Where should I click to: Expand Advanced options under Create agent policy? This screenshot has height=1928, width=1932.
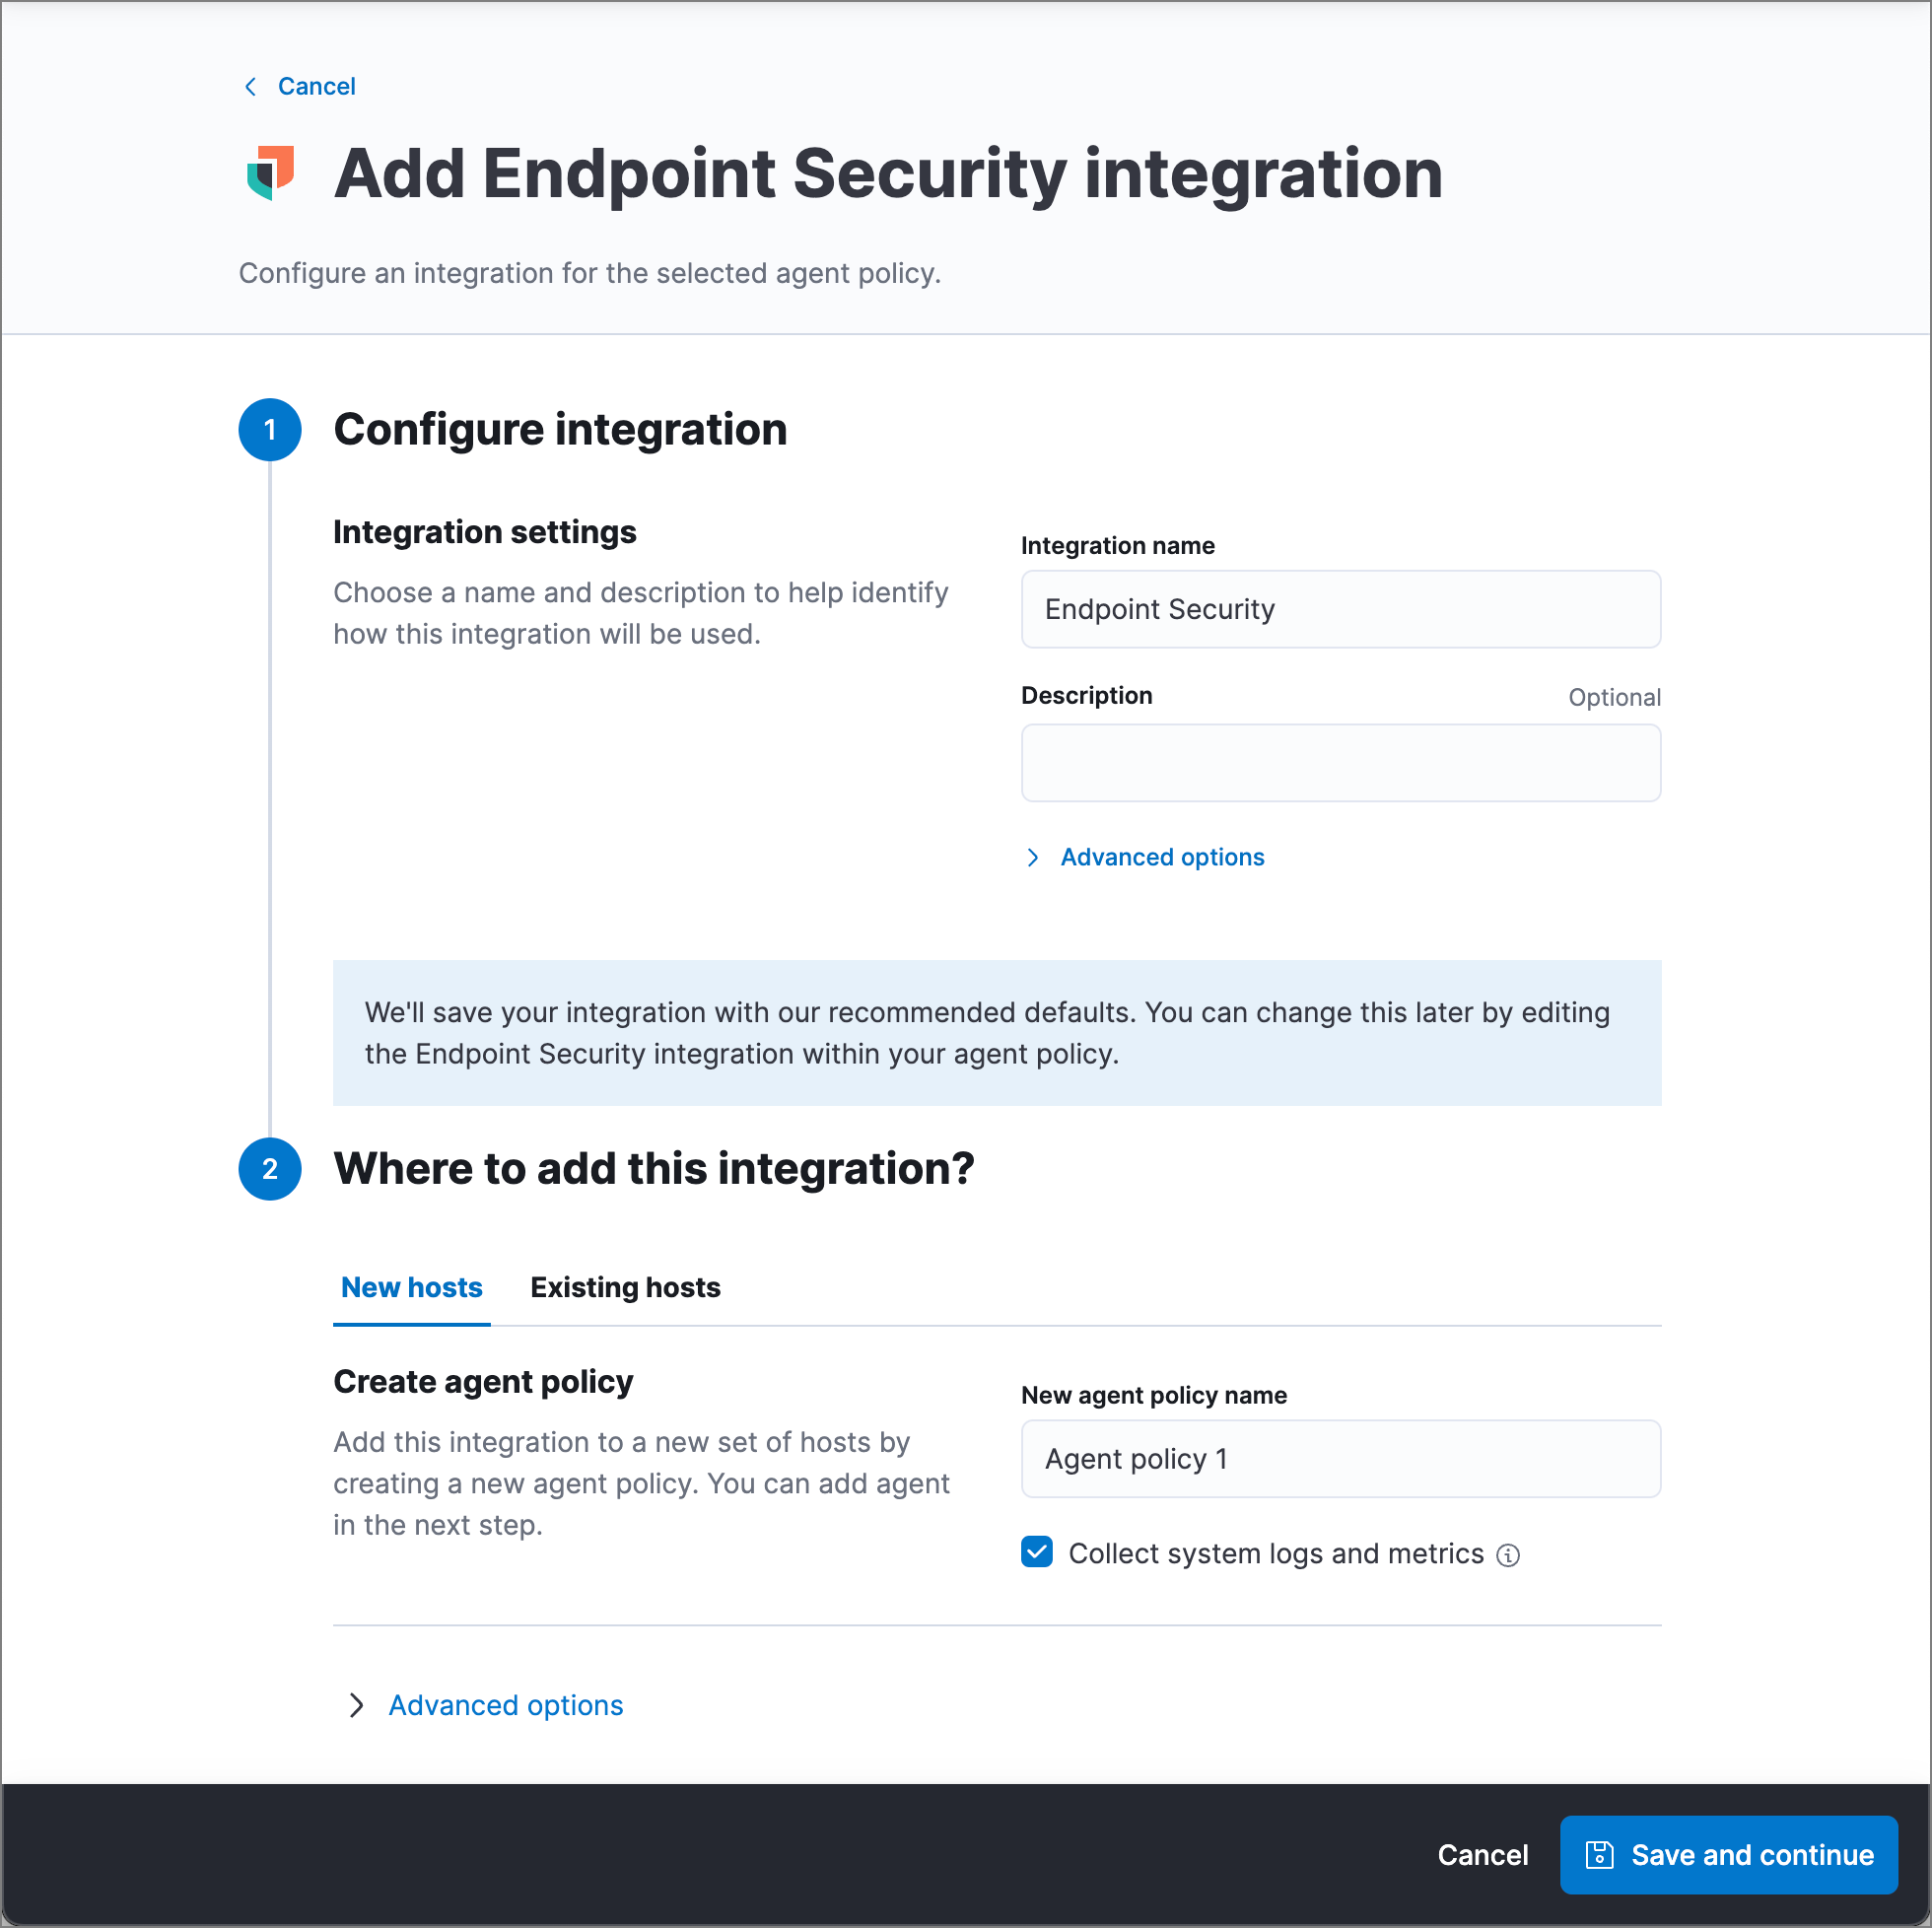point(505,1705)
